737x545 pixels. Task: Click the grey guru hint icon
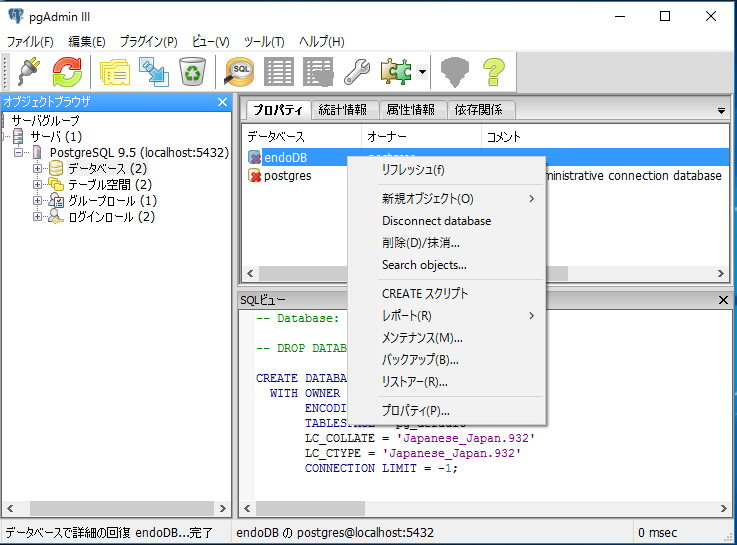(455, 72)
